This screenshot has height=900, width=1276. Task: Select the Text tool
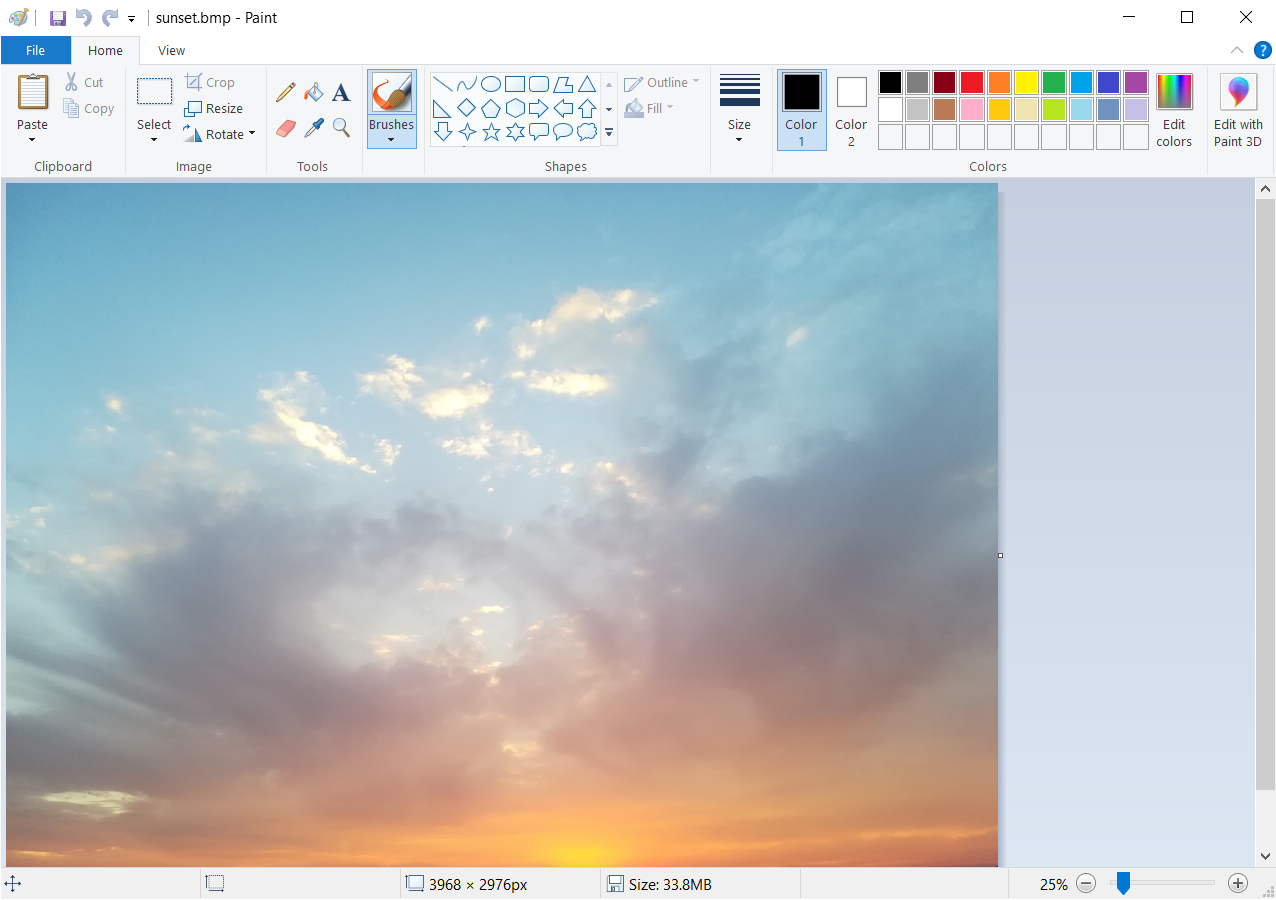(x=341, y=93)
